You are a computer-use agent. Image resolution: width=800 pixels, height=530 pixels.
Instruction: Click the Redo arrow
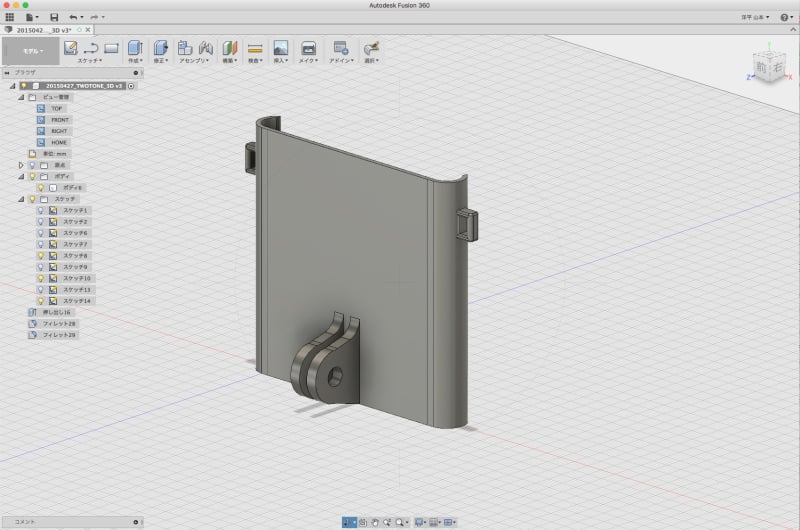click(94, 17)
